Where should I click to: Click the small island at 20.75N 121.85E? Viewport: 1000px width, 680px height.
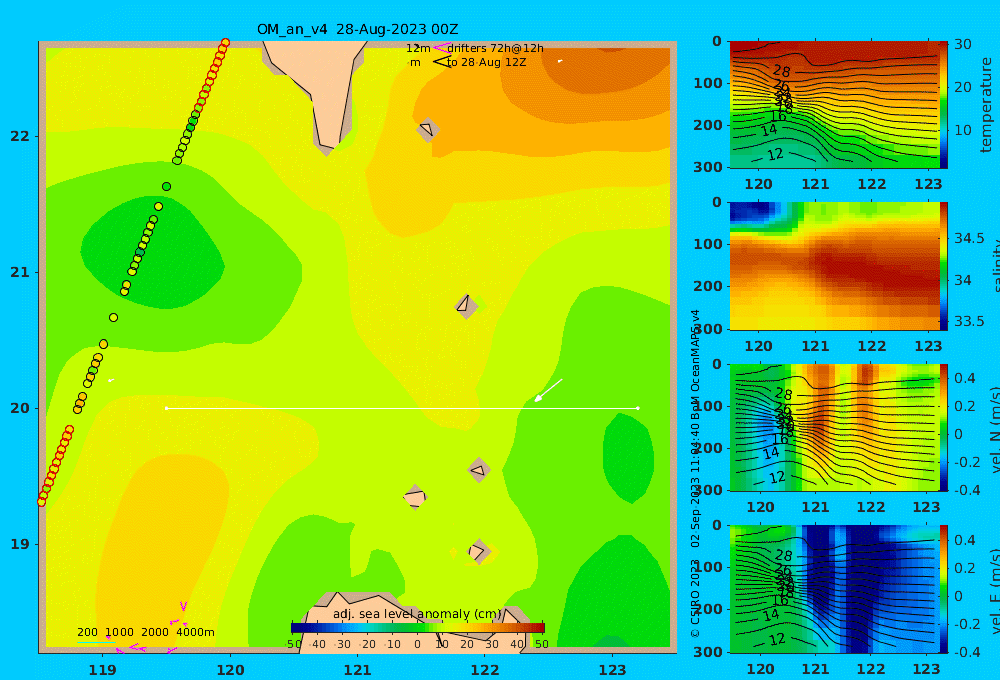(466, 306)
